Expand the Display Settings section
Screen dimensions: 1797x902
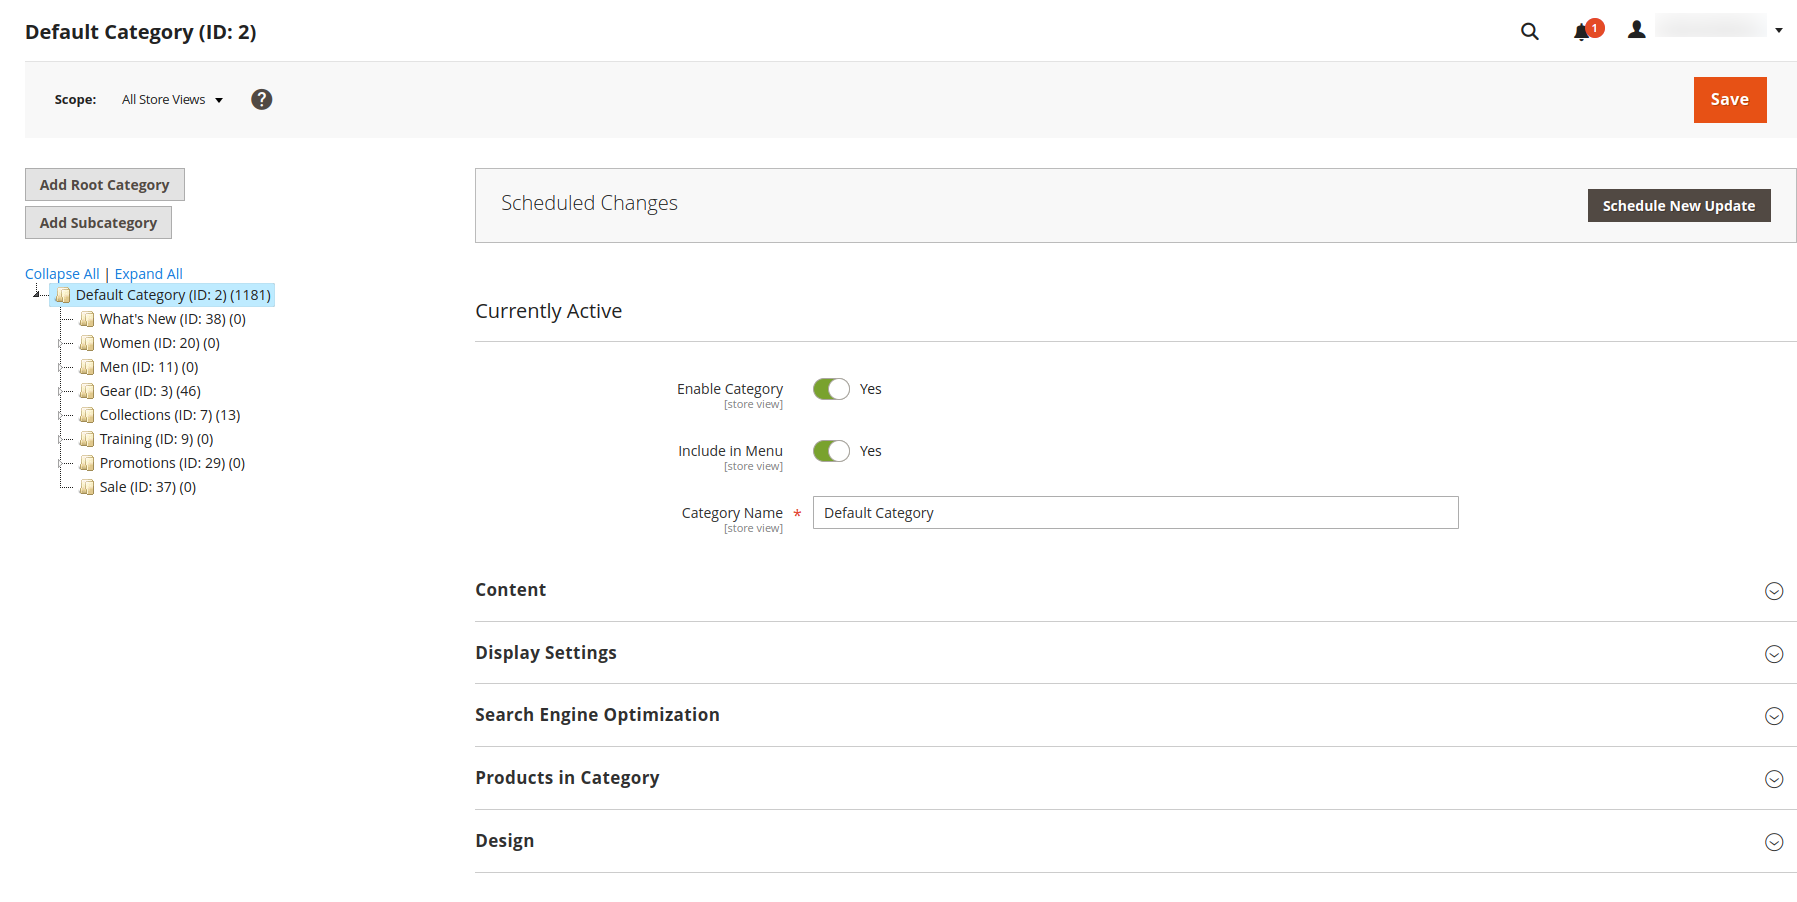click(1135, 653)
